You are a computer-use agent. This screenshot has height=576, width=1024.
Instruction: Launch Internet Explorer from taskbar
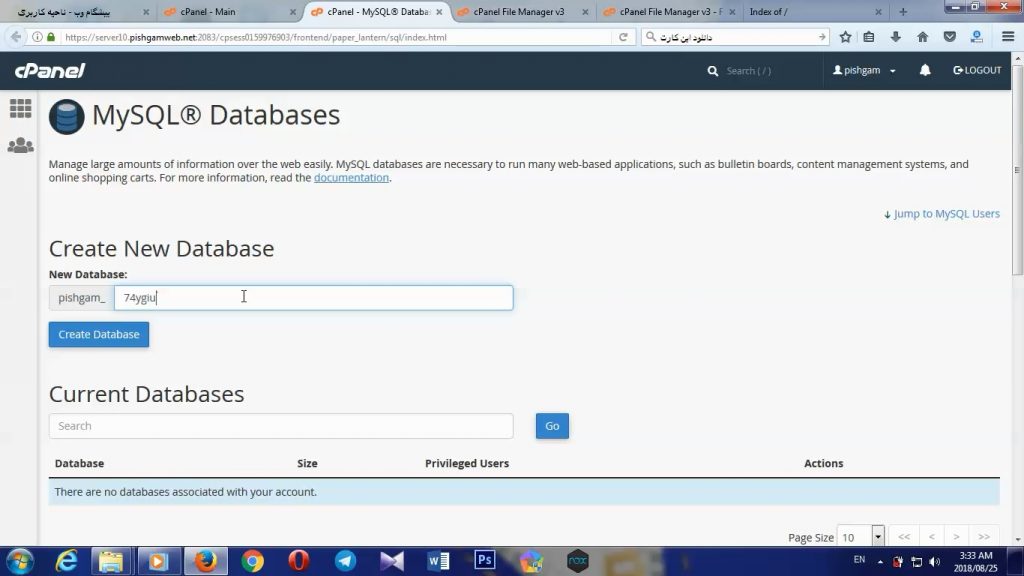pos(66,561)
